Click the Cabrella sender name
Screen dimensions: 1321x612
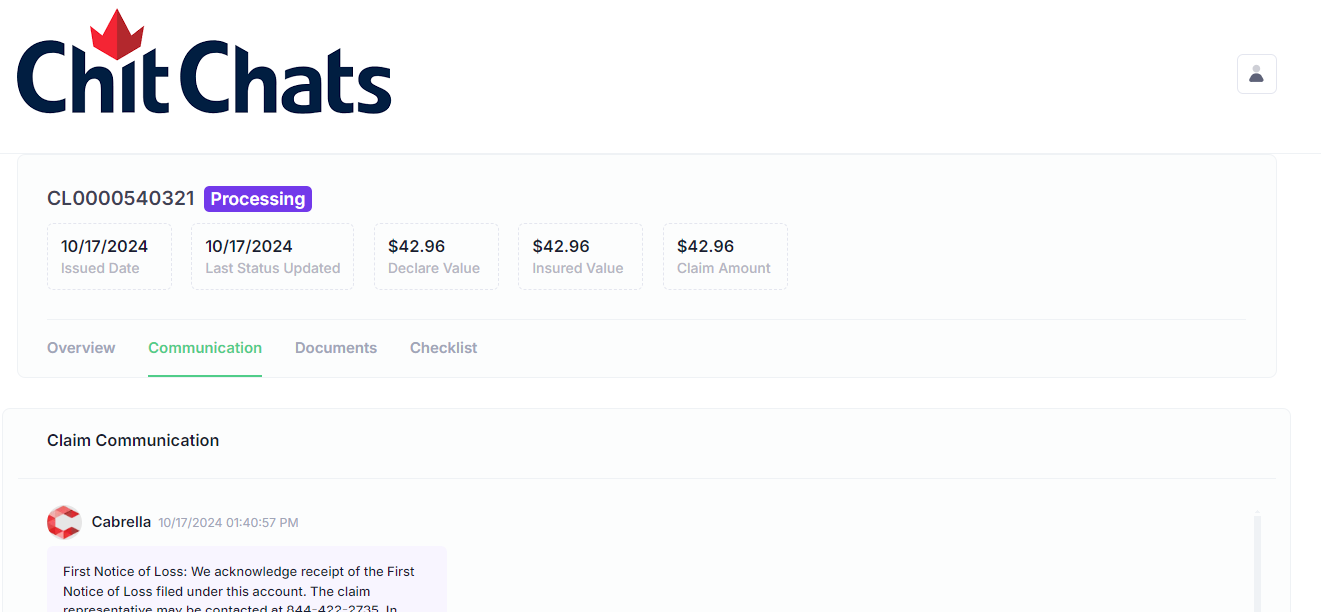tap(121, 522)
